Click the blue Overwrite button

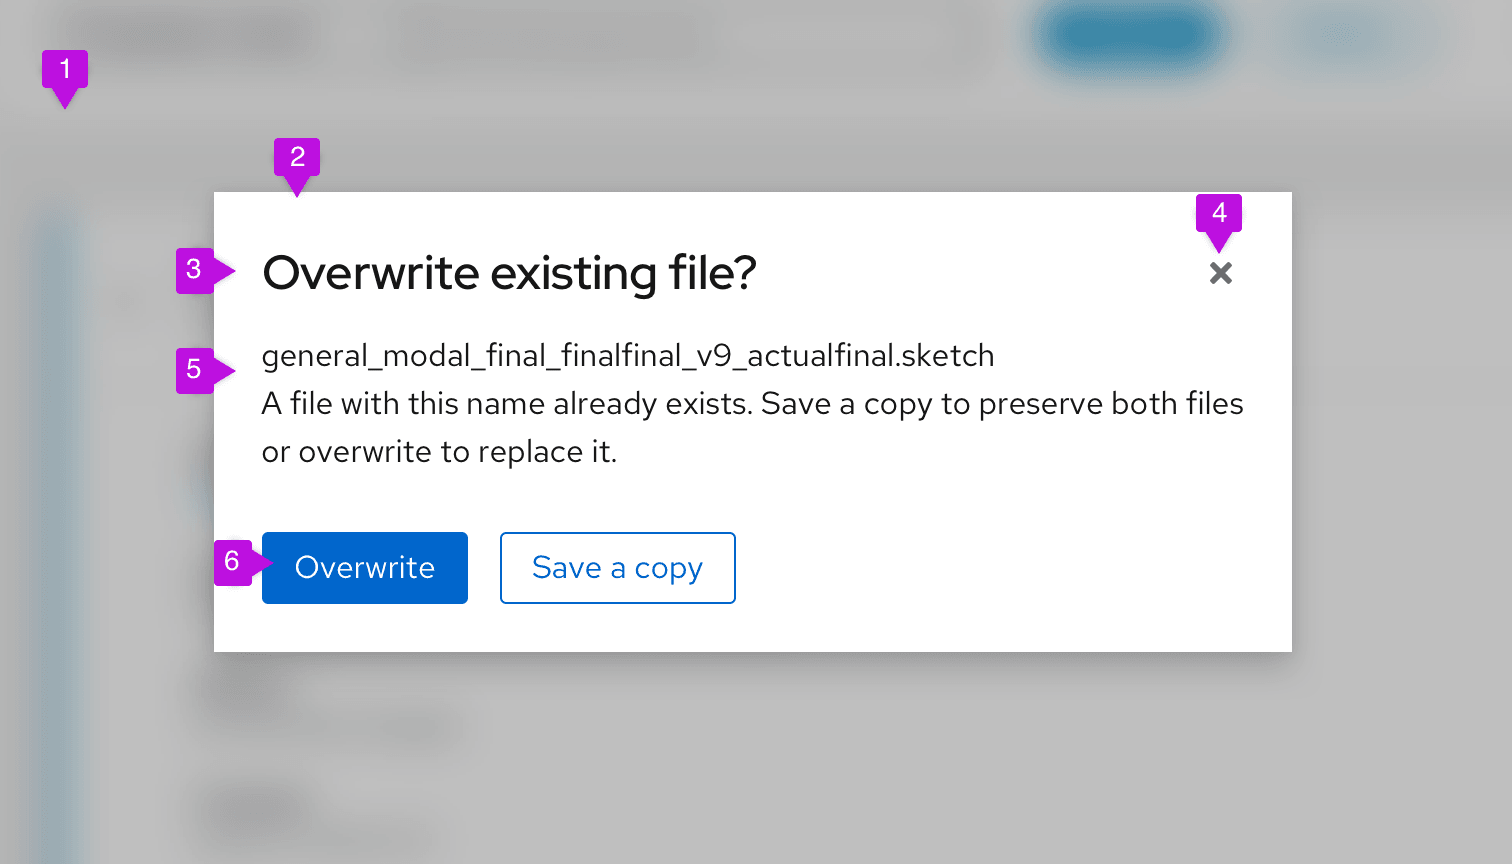364,568
